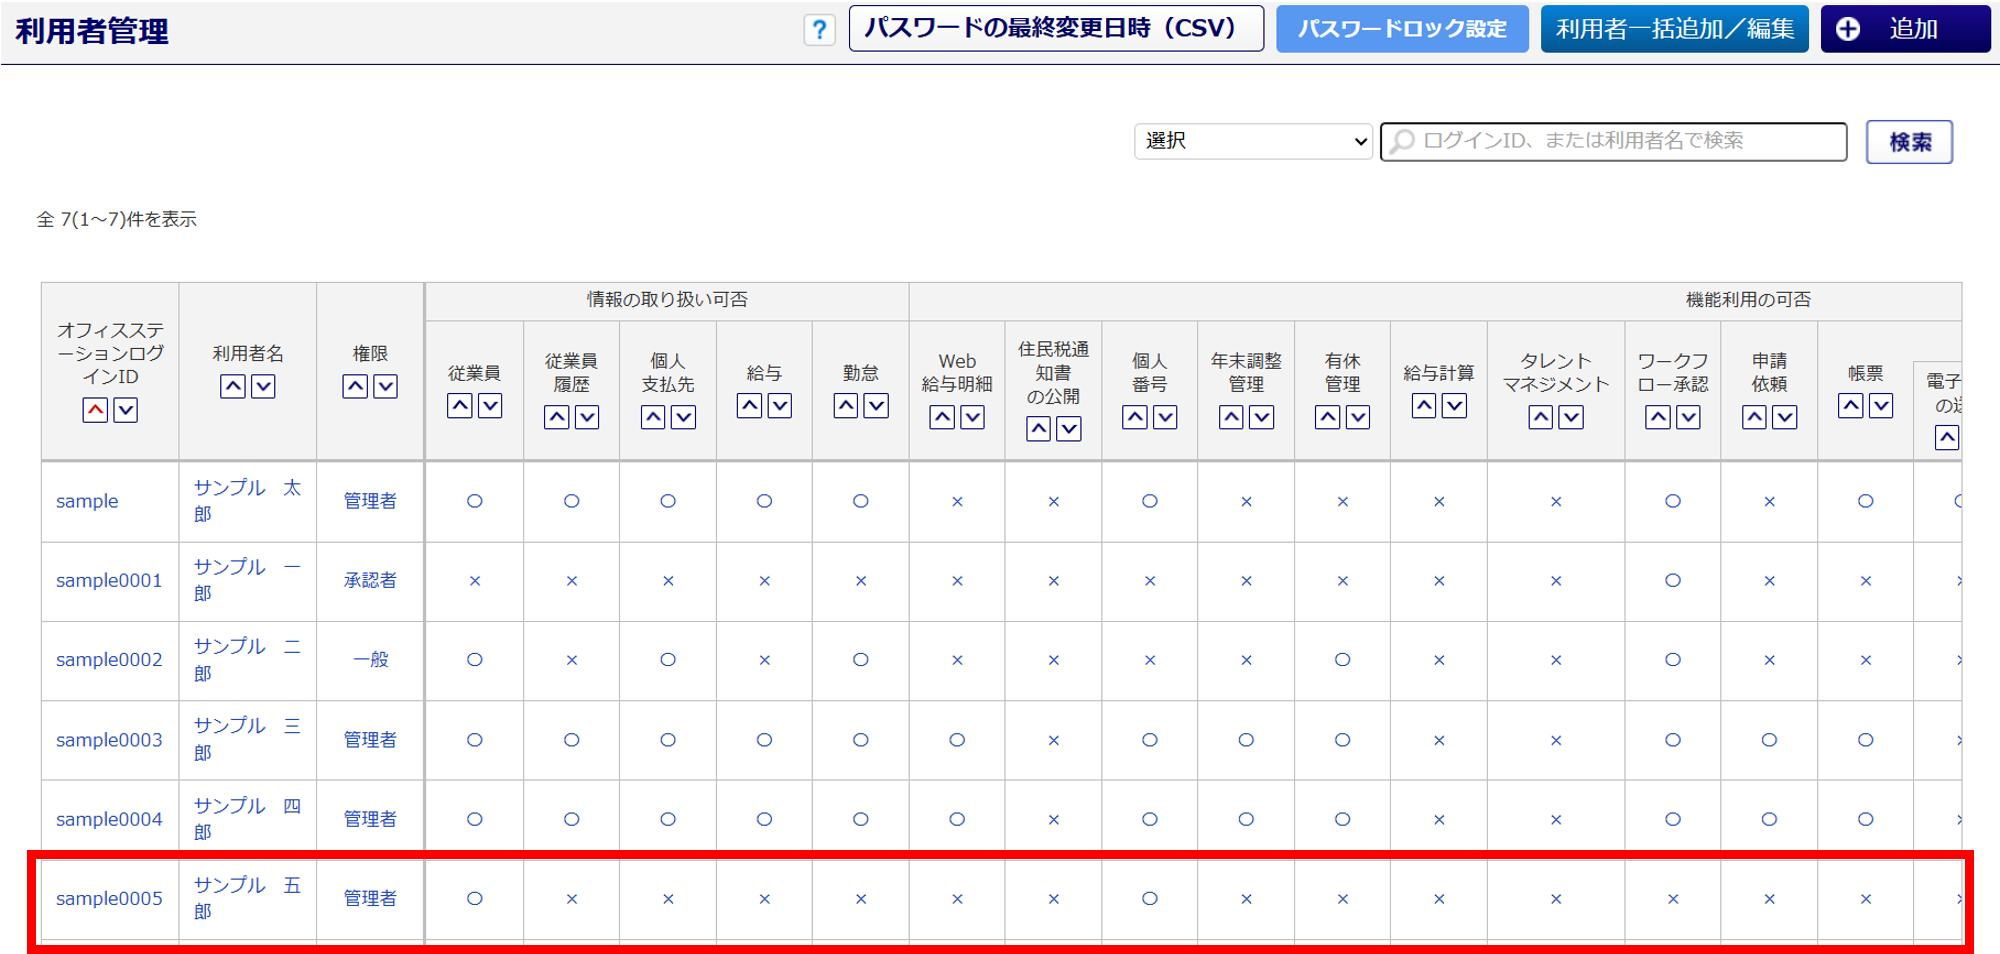
Task: Sort 利用者名 column ascending
Action: pos(233,387)
